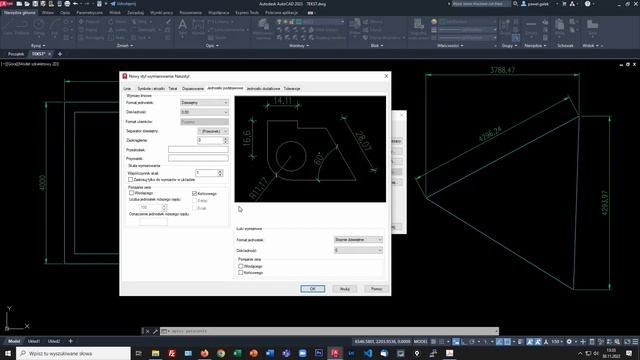The width and height of the screenshot is (640, 360).
Task: Click the AutoCAD icon in the taskbar
Action: pos(335,353)
